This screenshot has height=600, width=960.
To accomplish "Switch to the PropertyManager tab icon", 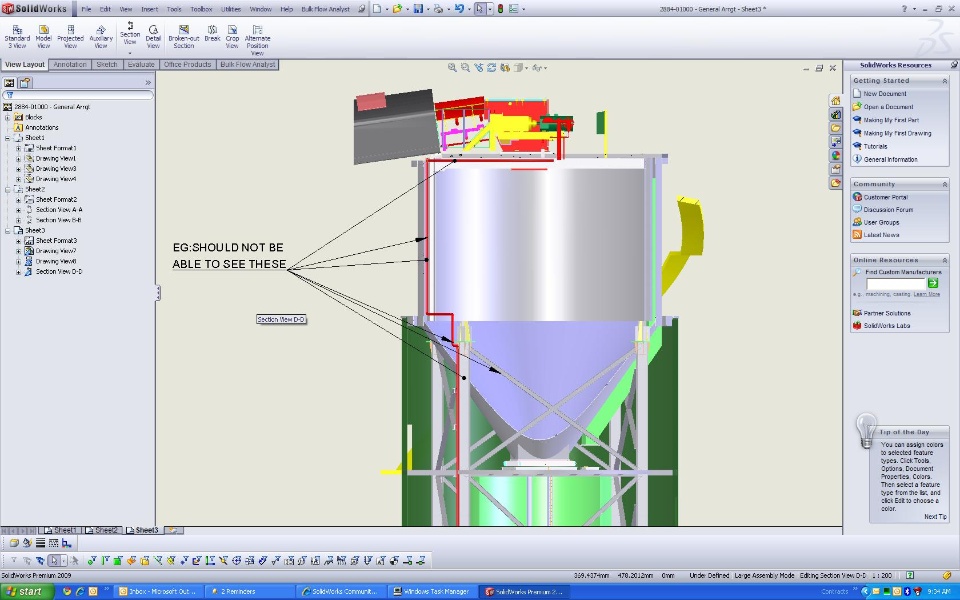I will point(24,83).
